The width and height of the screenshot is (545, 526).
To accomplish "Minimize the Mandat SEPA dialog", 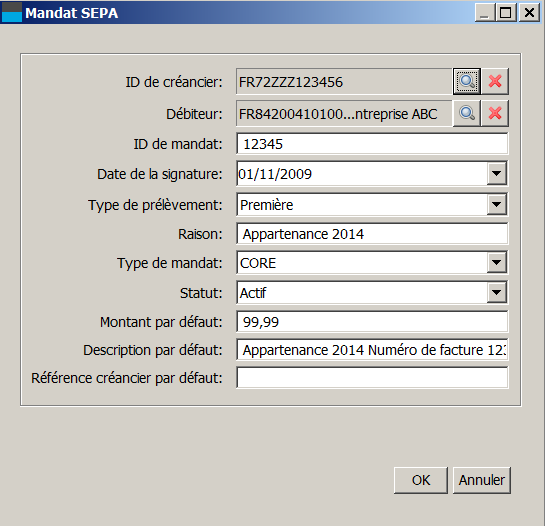I will pos(485,13).
